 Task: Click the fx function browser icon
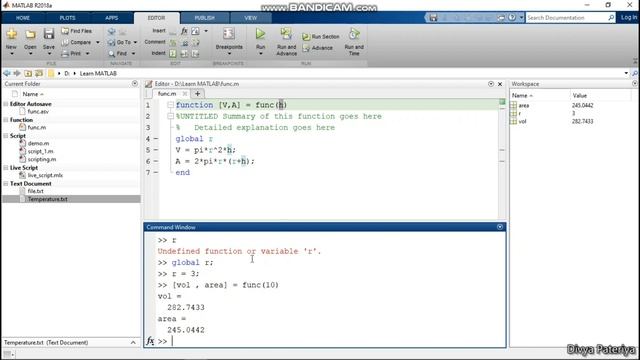(x=150, y=341)
